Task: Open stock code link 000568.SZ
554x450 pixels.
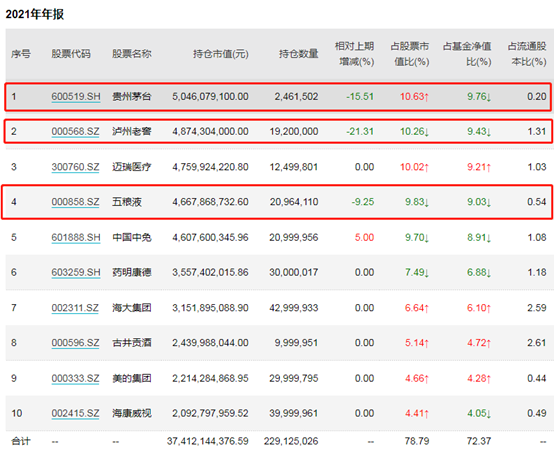Action: click(75, 131)
